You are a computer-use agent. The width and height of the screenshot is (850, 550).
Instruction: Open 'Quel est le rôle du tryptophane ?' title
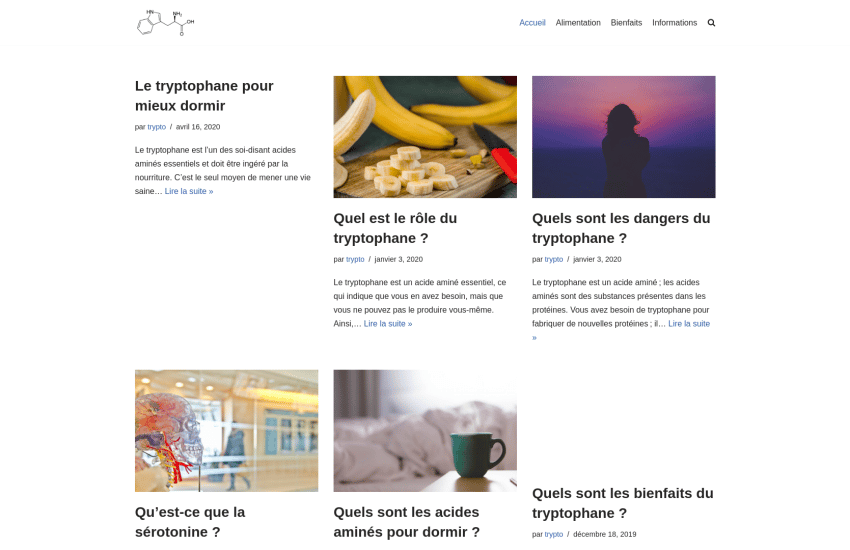(x=395, y=228)
